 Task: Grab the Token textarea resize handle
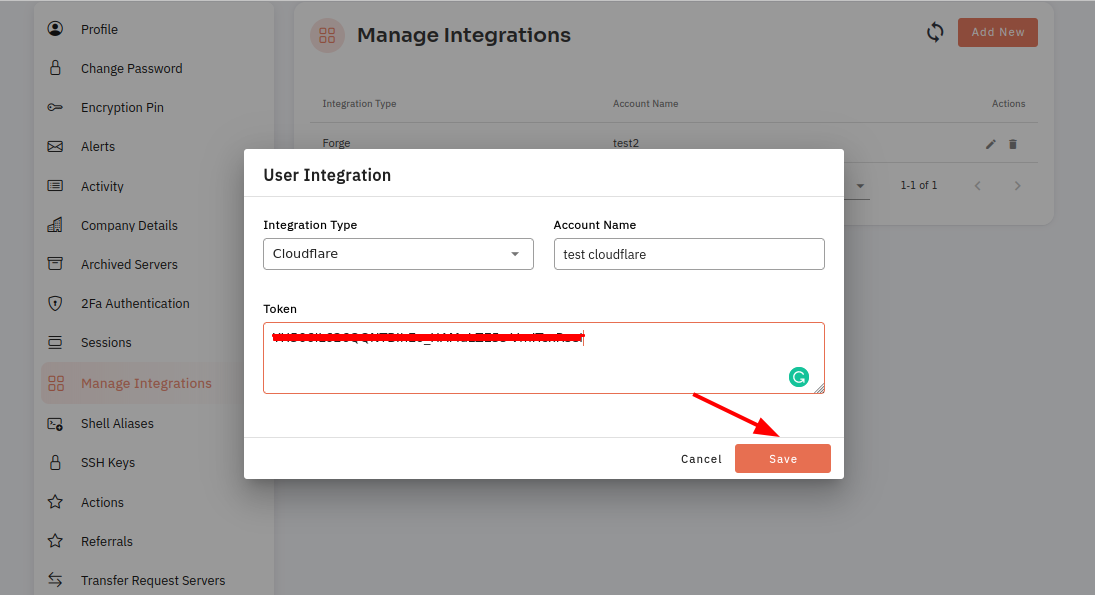pos(819,388)
